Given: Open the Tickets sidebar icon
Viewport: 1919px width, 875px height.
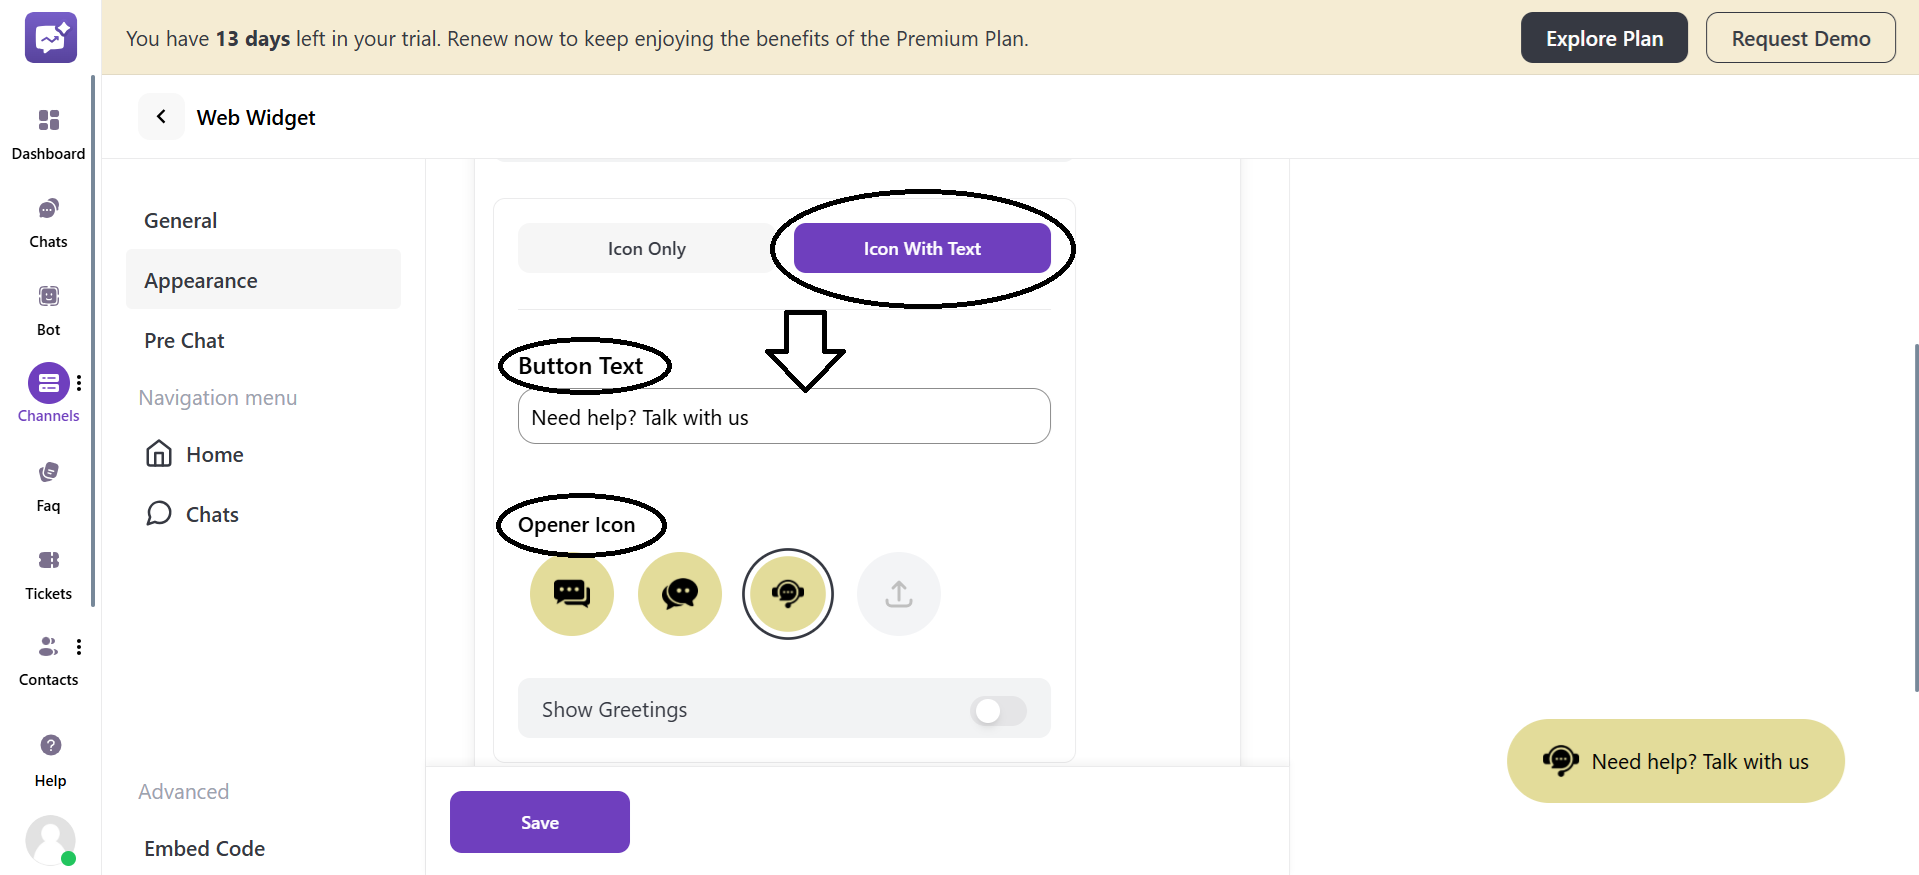Looking at the screenshot, I should point(48,561).
